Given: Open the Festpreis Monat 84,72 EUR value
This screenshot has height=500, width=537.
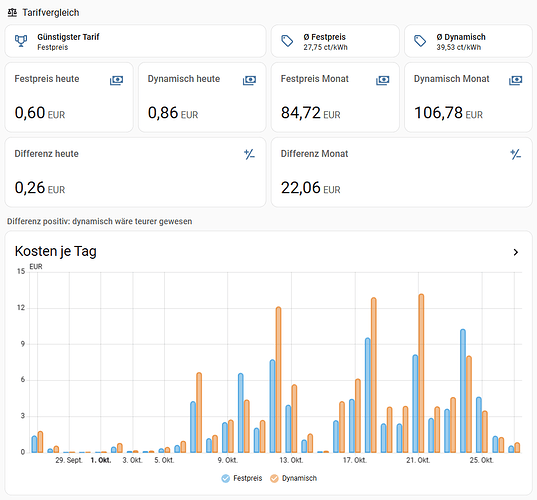Looking at the screenshot, I should [311, 113].
